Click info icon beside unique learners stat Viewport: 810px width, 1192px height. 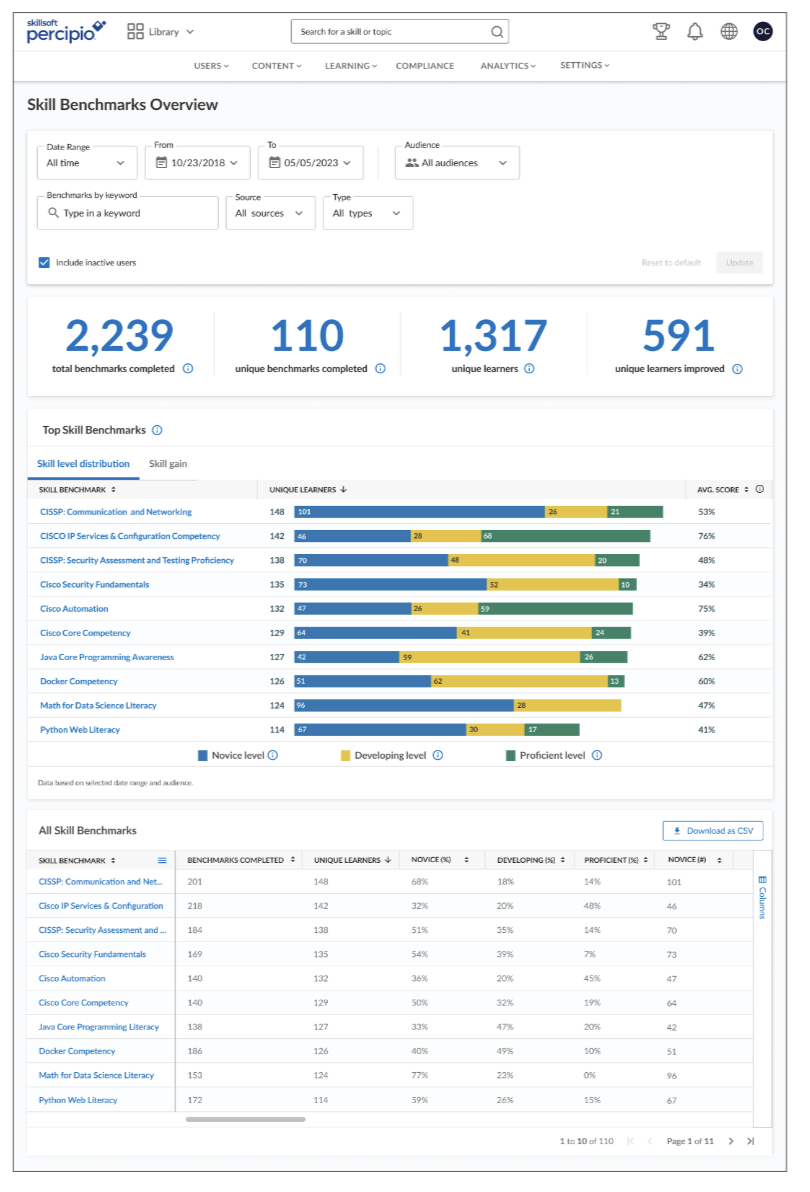tap(530, 369)
